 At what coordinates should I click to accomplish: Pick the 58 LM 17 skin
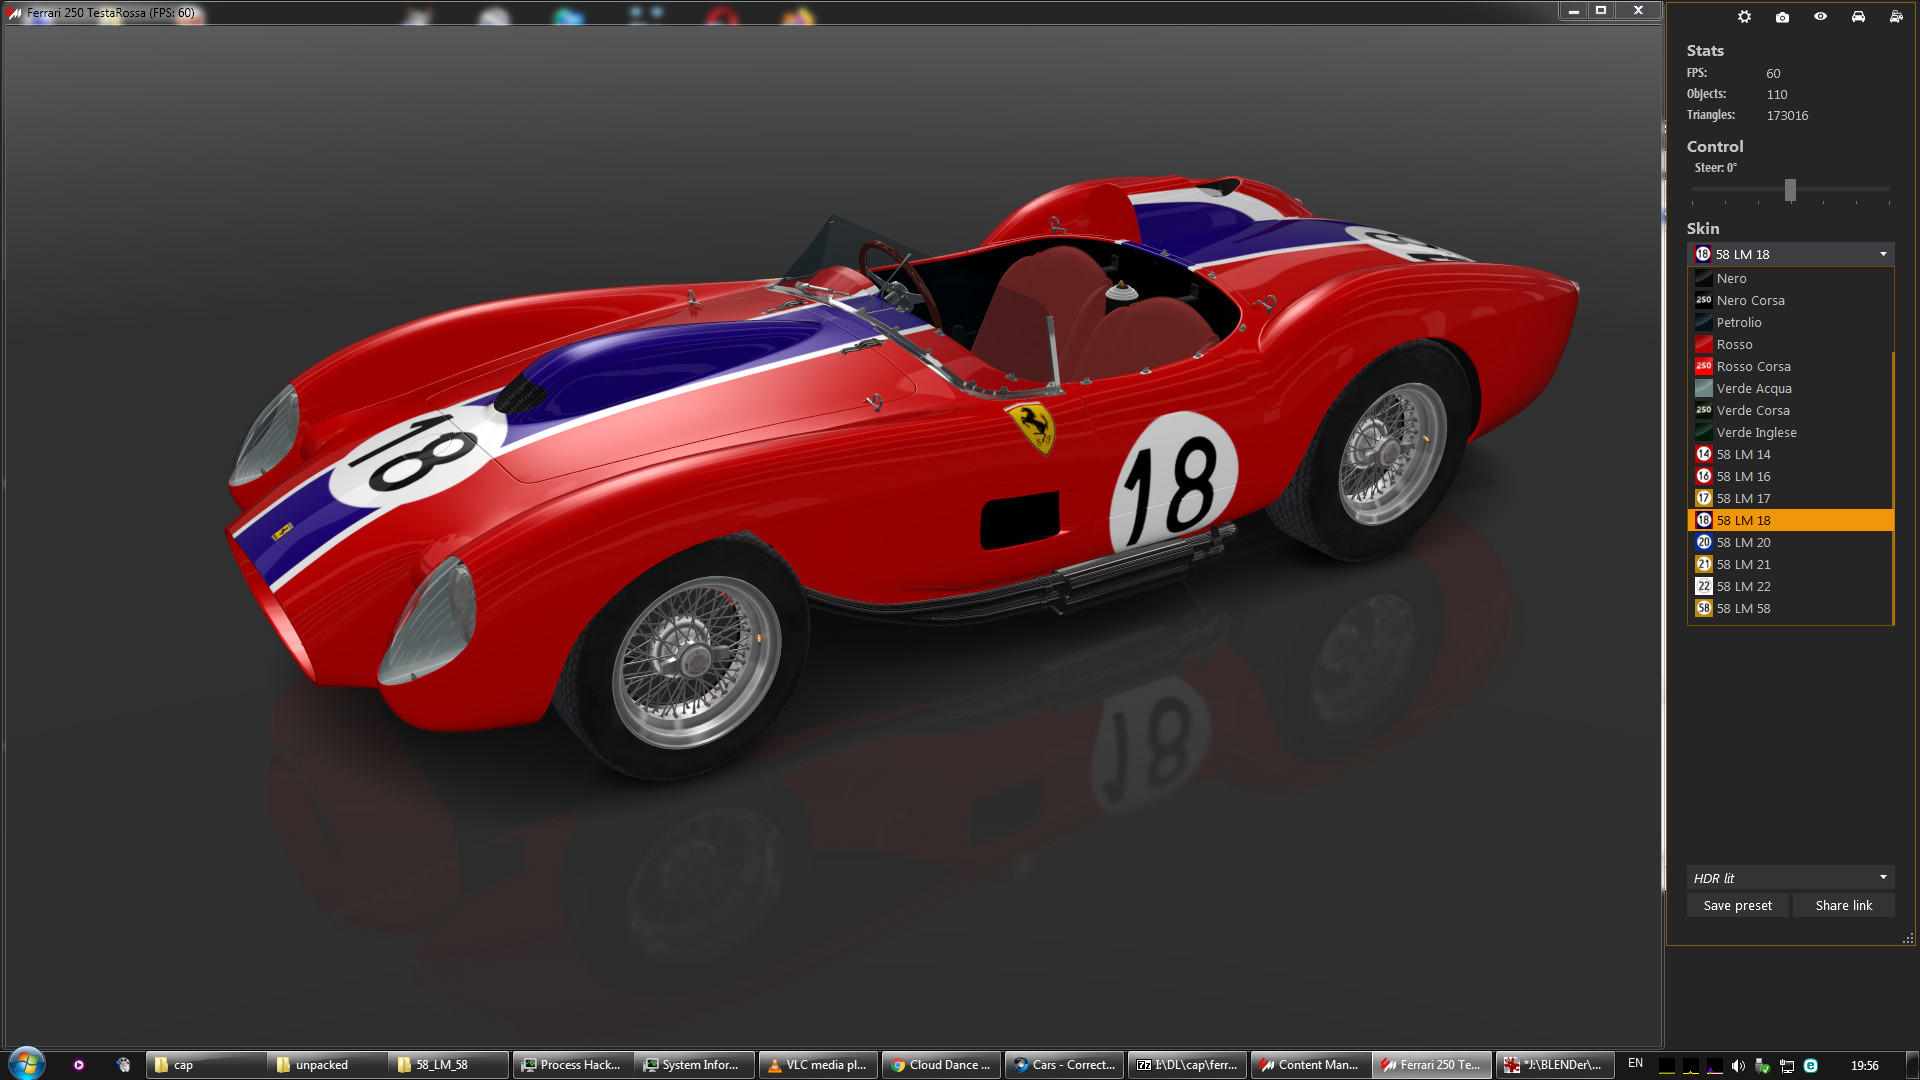(1790, 499)
